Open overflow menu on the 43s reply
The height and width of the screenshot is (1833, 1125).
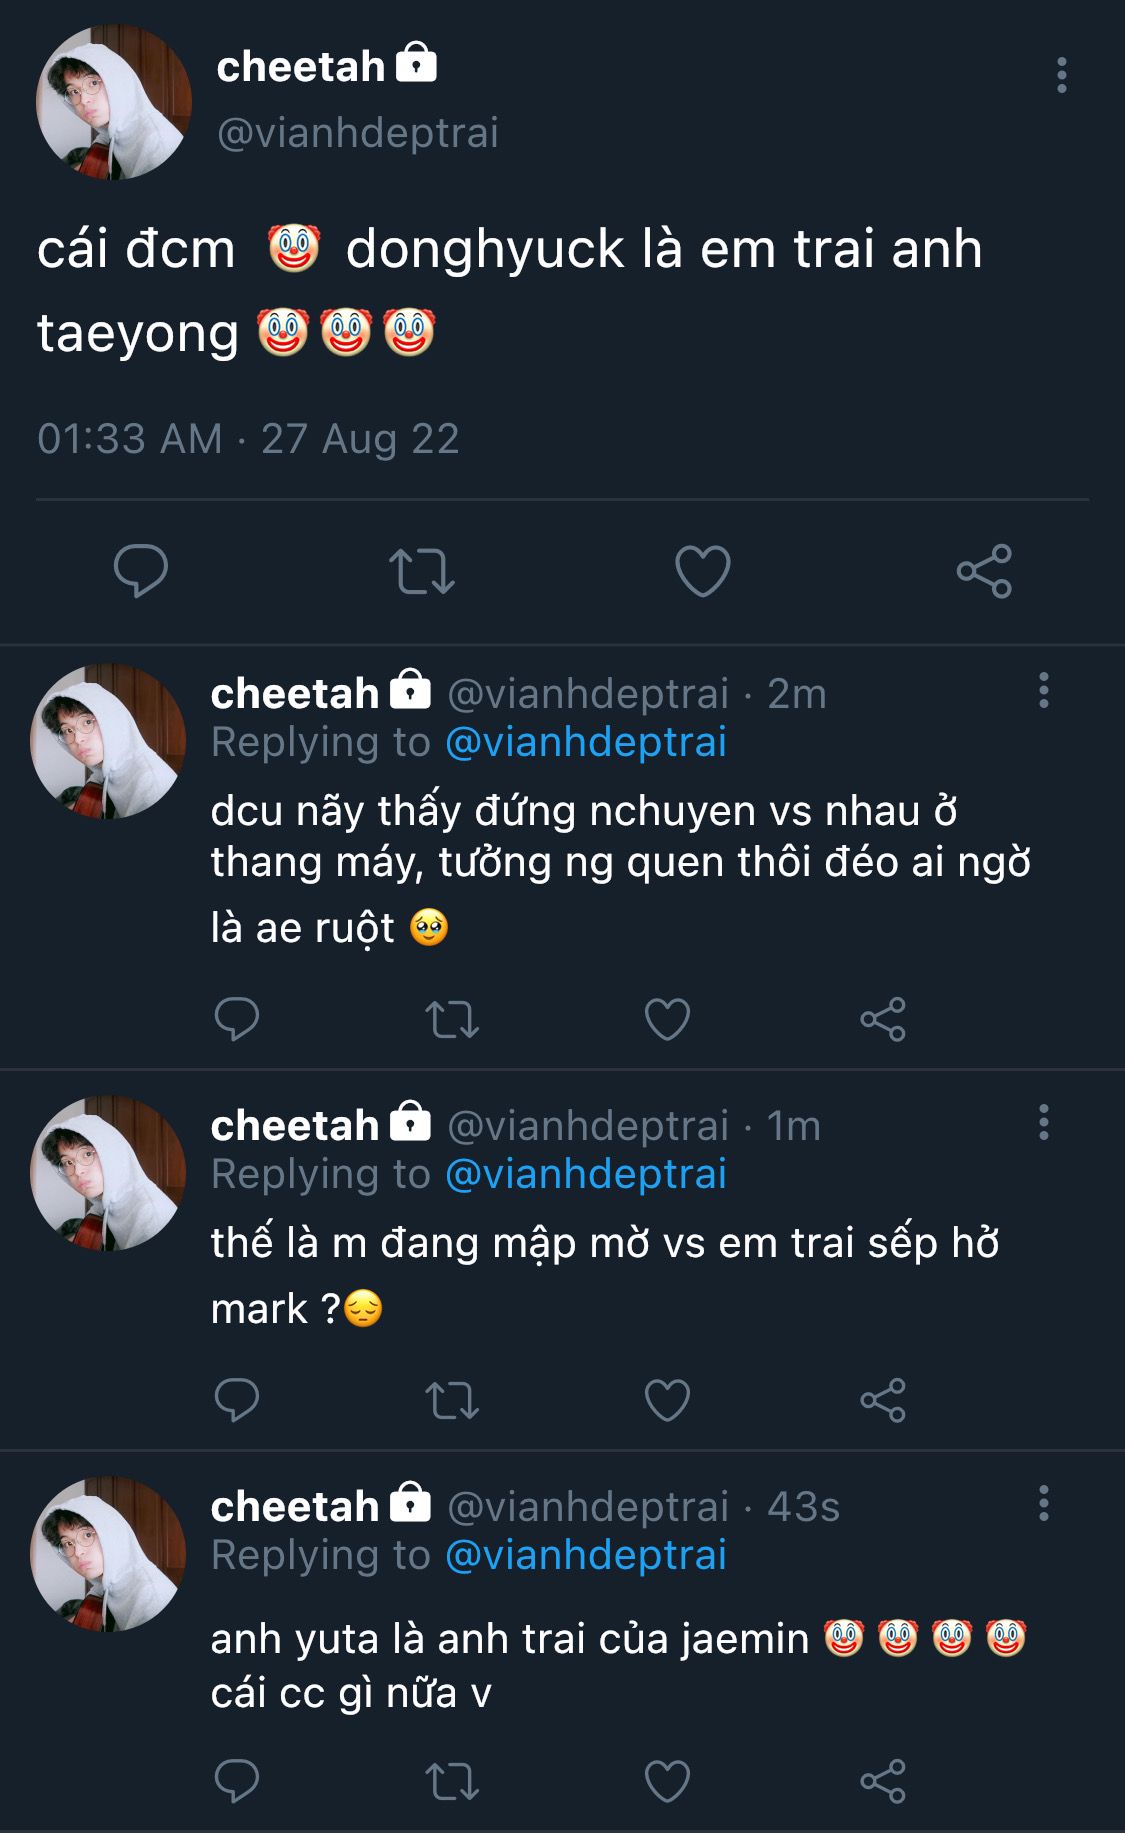[1043, 1503]
